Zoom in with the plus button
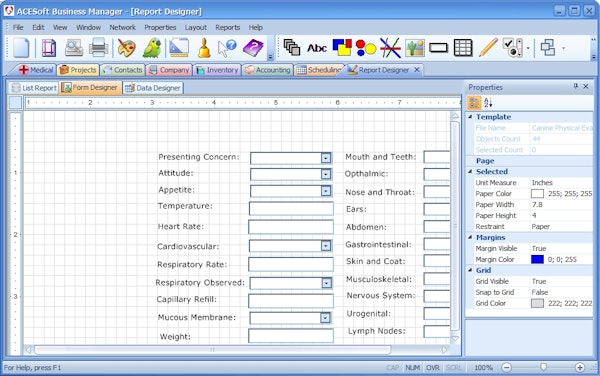 580,368
